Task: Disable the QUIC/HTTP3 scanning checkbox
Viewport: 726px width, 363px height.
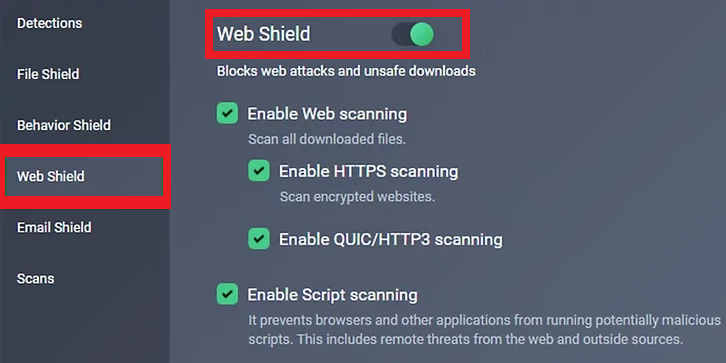Action: click(x=259, y=239)
